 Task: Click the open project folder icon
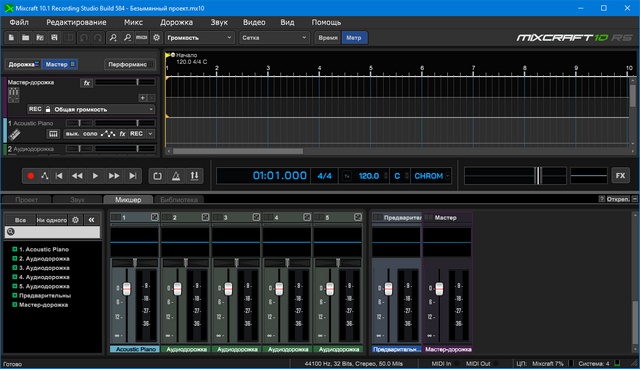pyautogui.click(x=25, y=38)
